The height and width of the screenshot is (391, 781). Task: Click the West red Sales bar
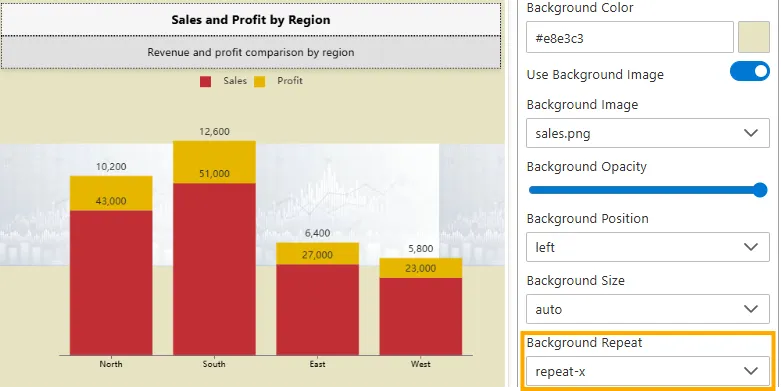[x=420, y=316]
